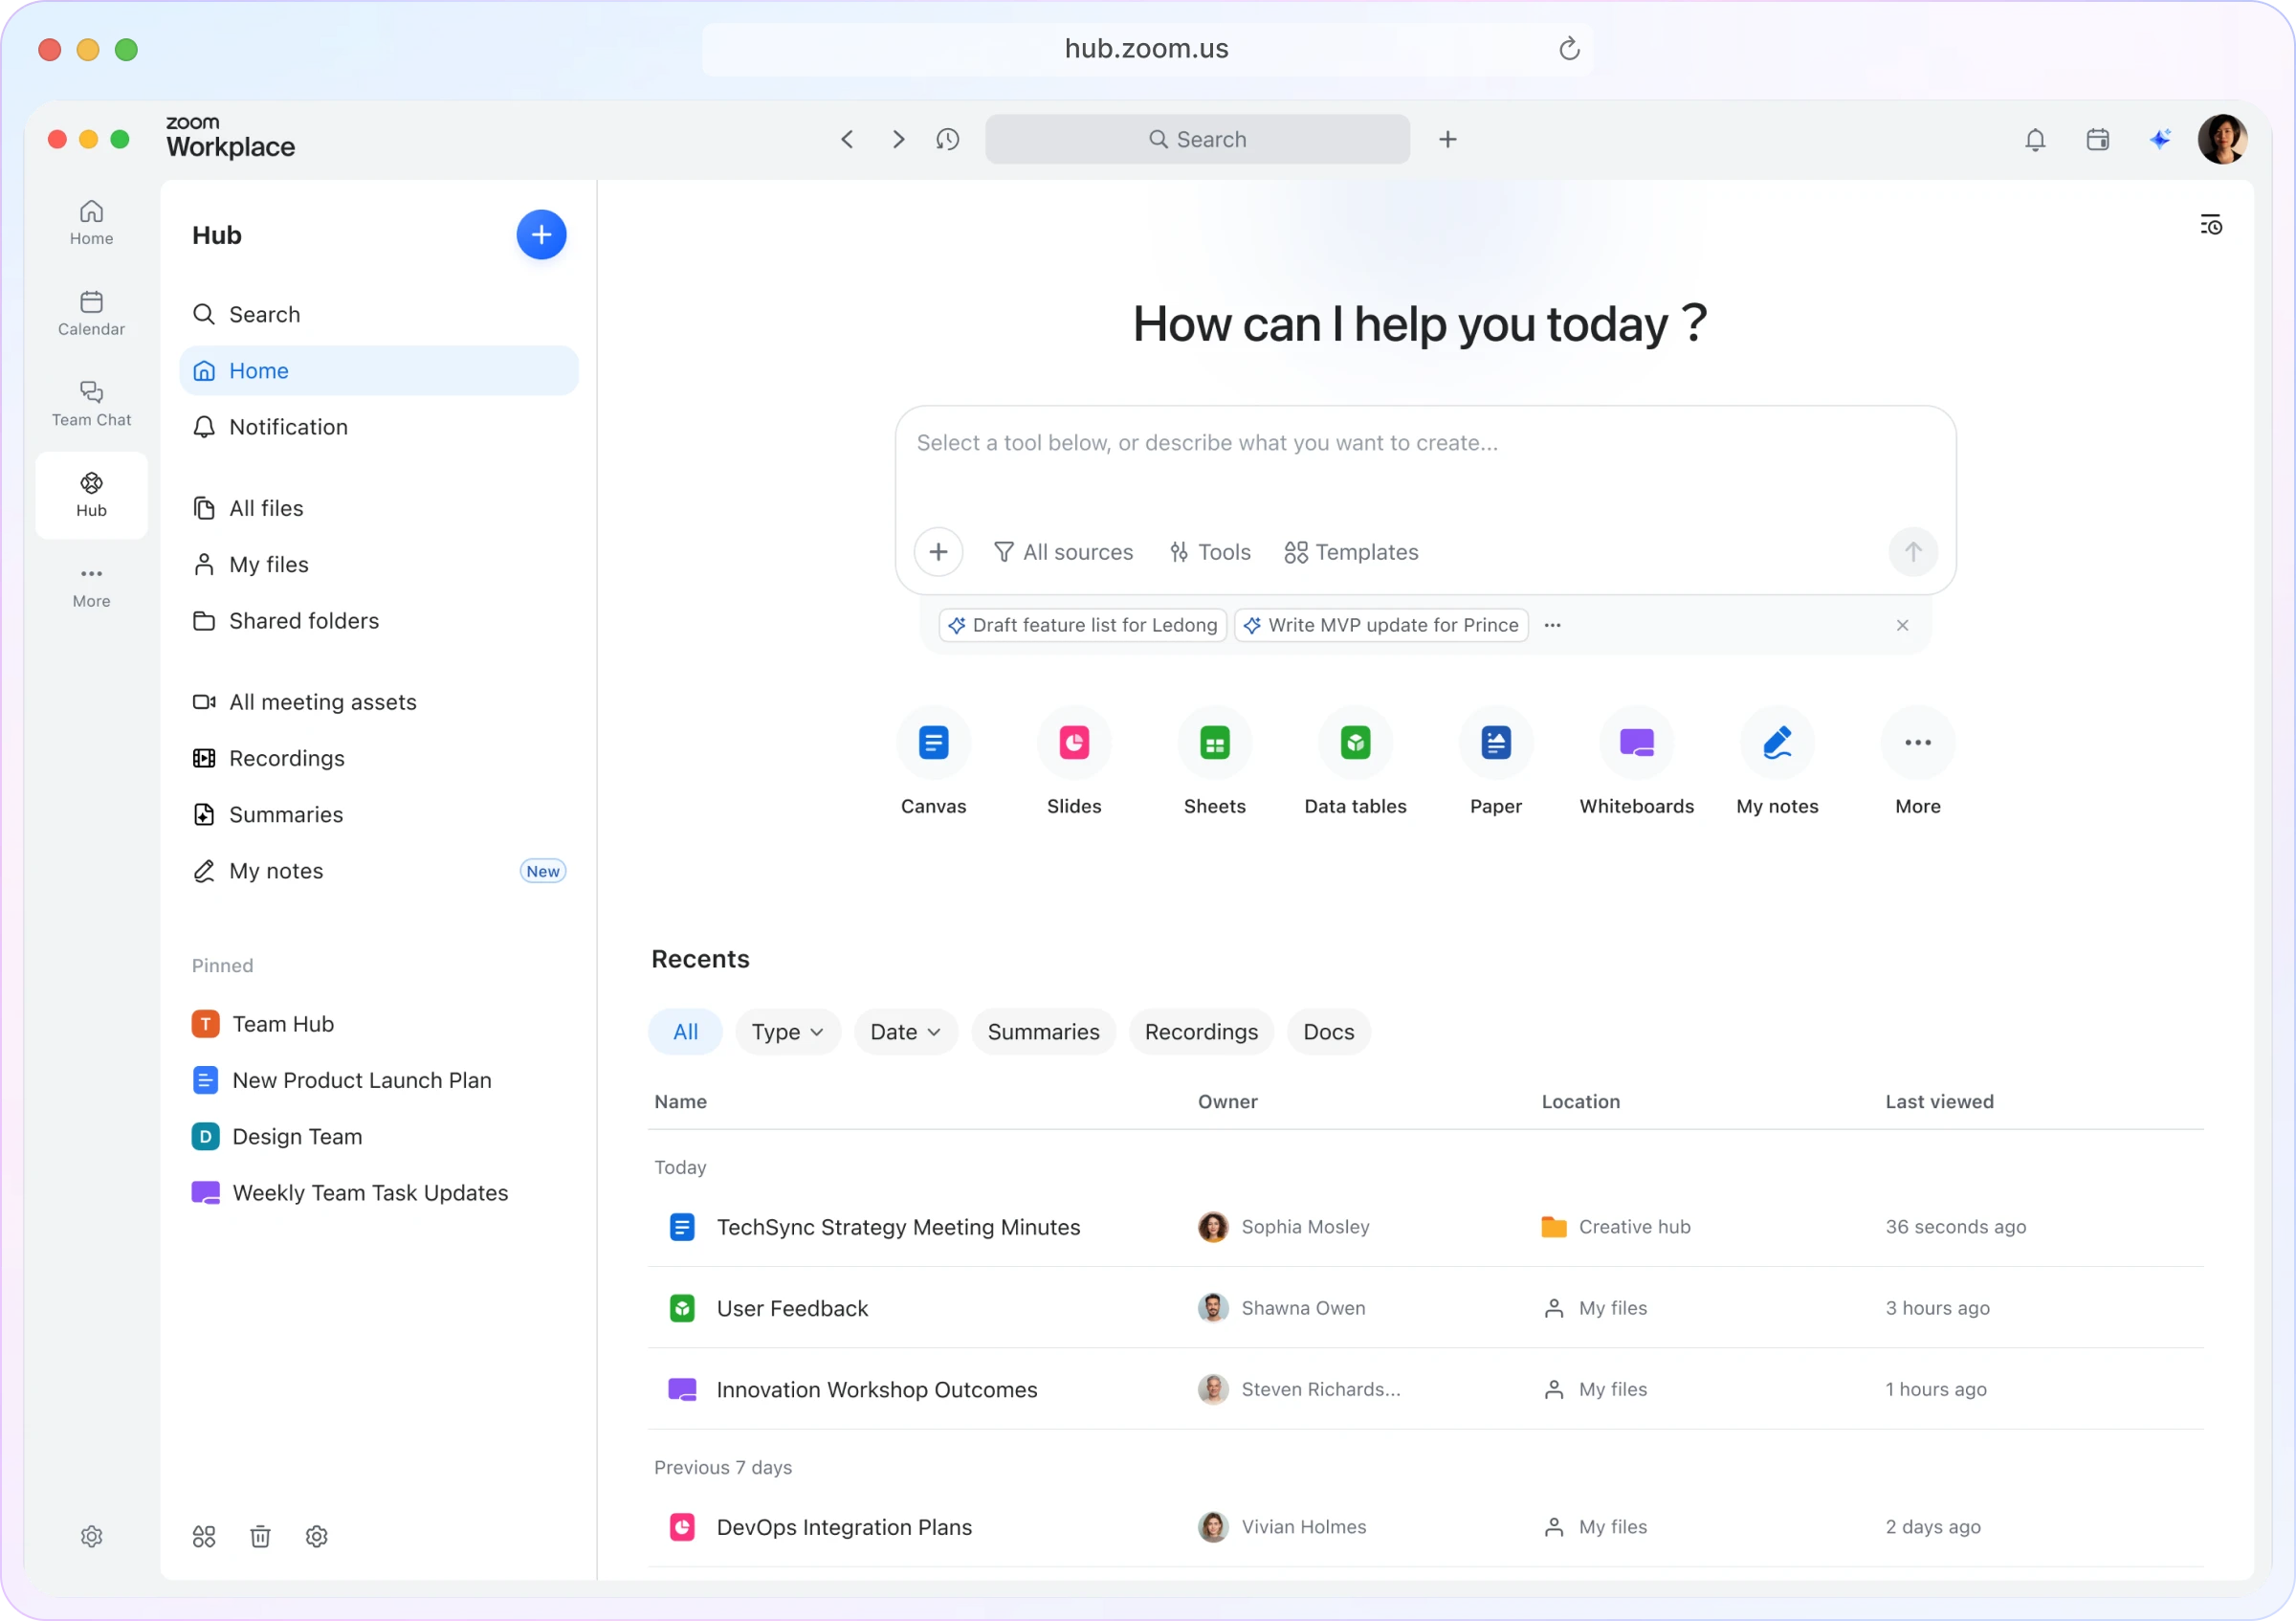
Task: Show more suggestions via ellipsis
Action: [1552, 625]
